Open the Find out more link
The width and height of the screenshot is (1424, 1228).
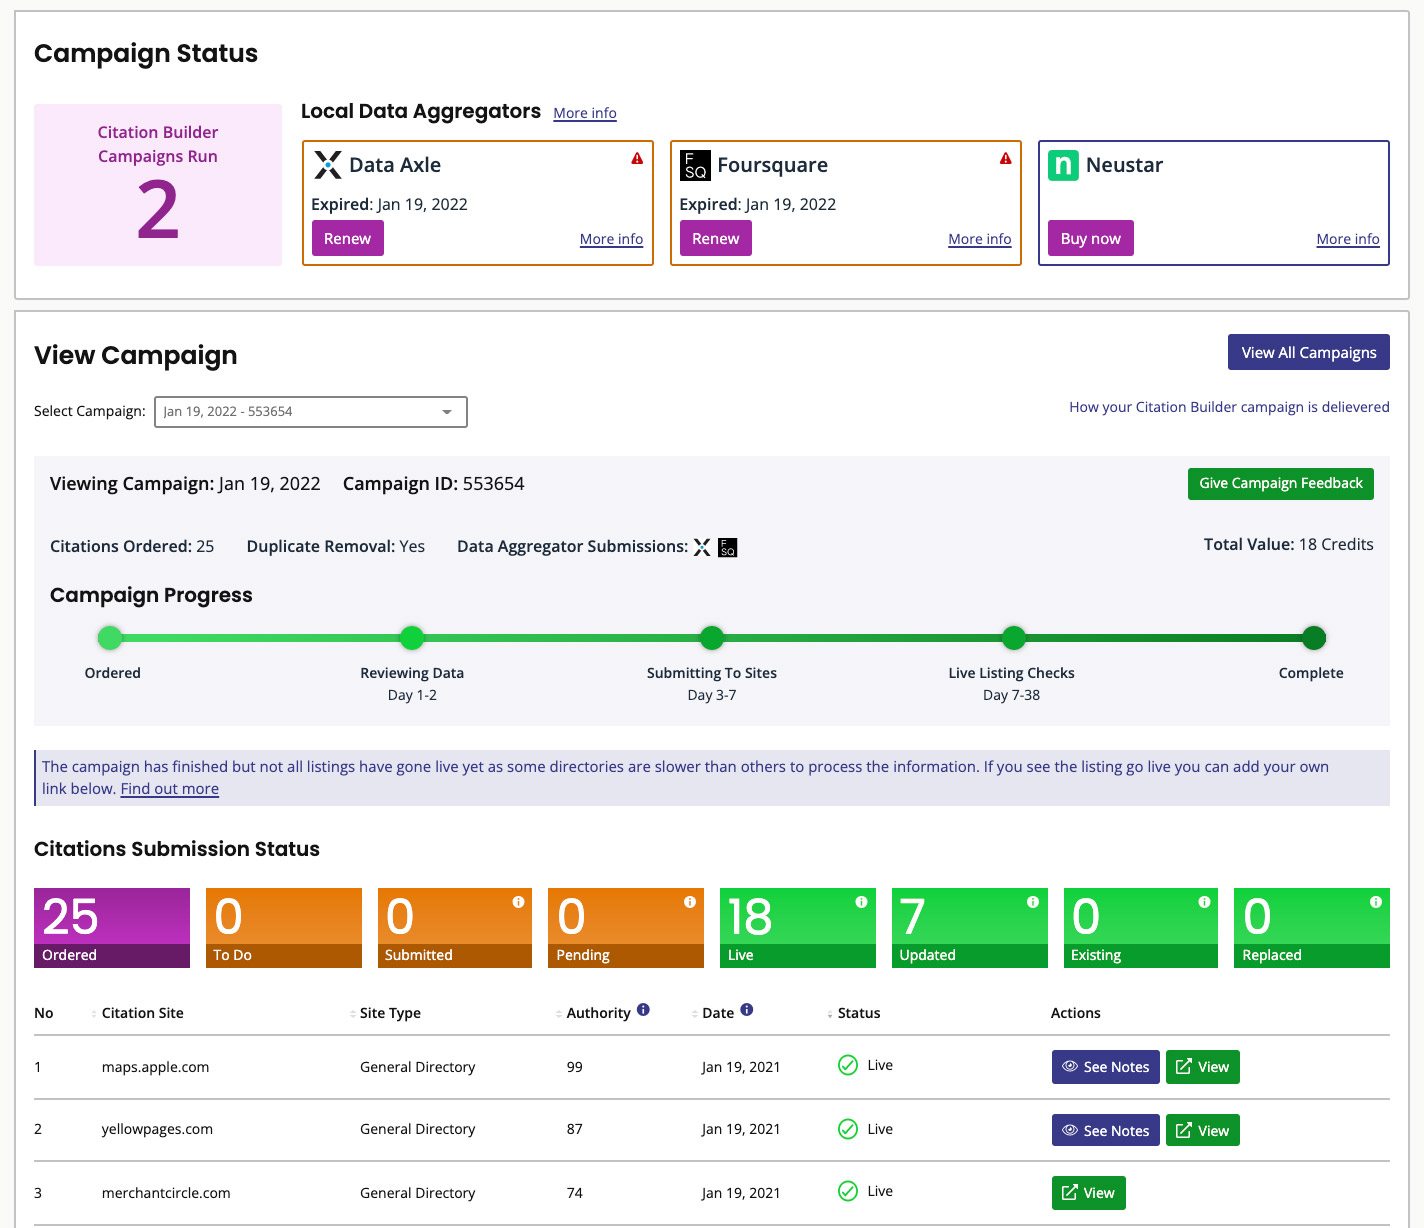(x=169, y=788)
